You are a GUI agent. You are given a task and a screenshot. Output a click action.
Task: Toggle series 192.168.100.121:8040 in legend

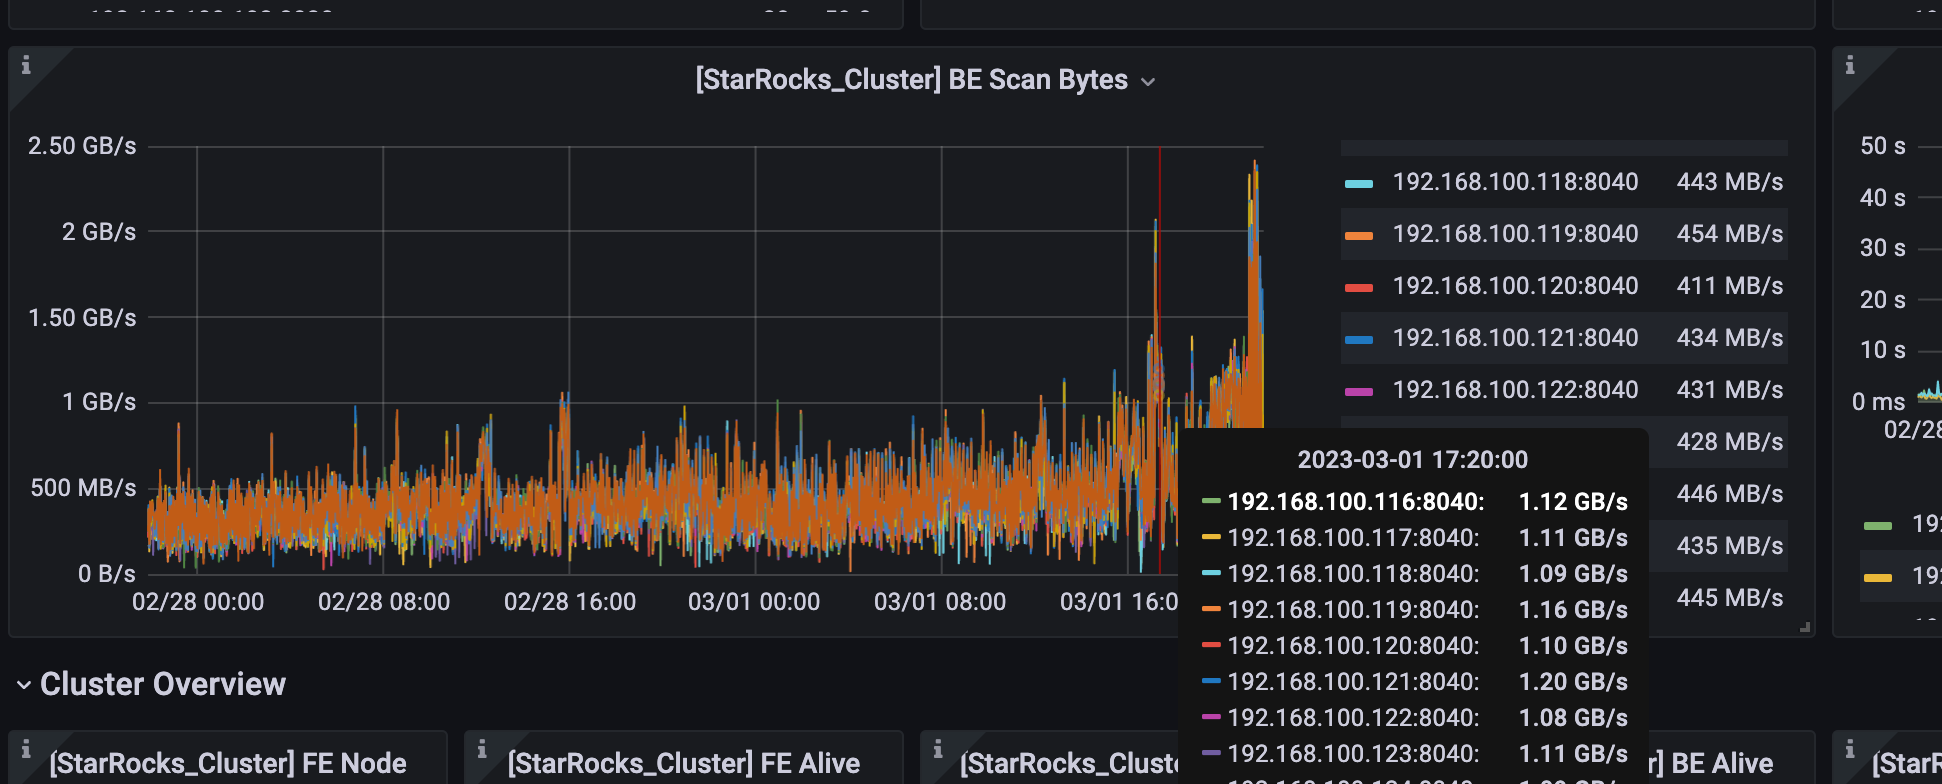point(1515,338)
